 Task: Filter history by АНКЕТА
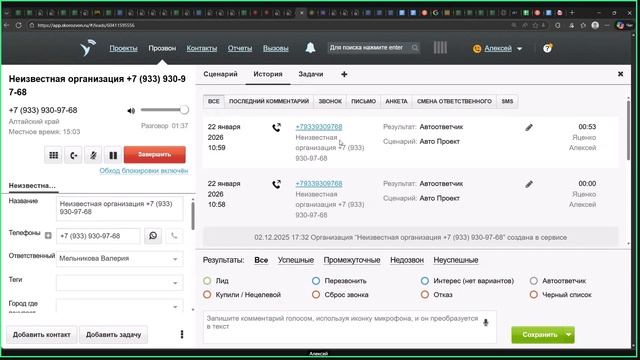click(x=396, y=101)
